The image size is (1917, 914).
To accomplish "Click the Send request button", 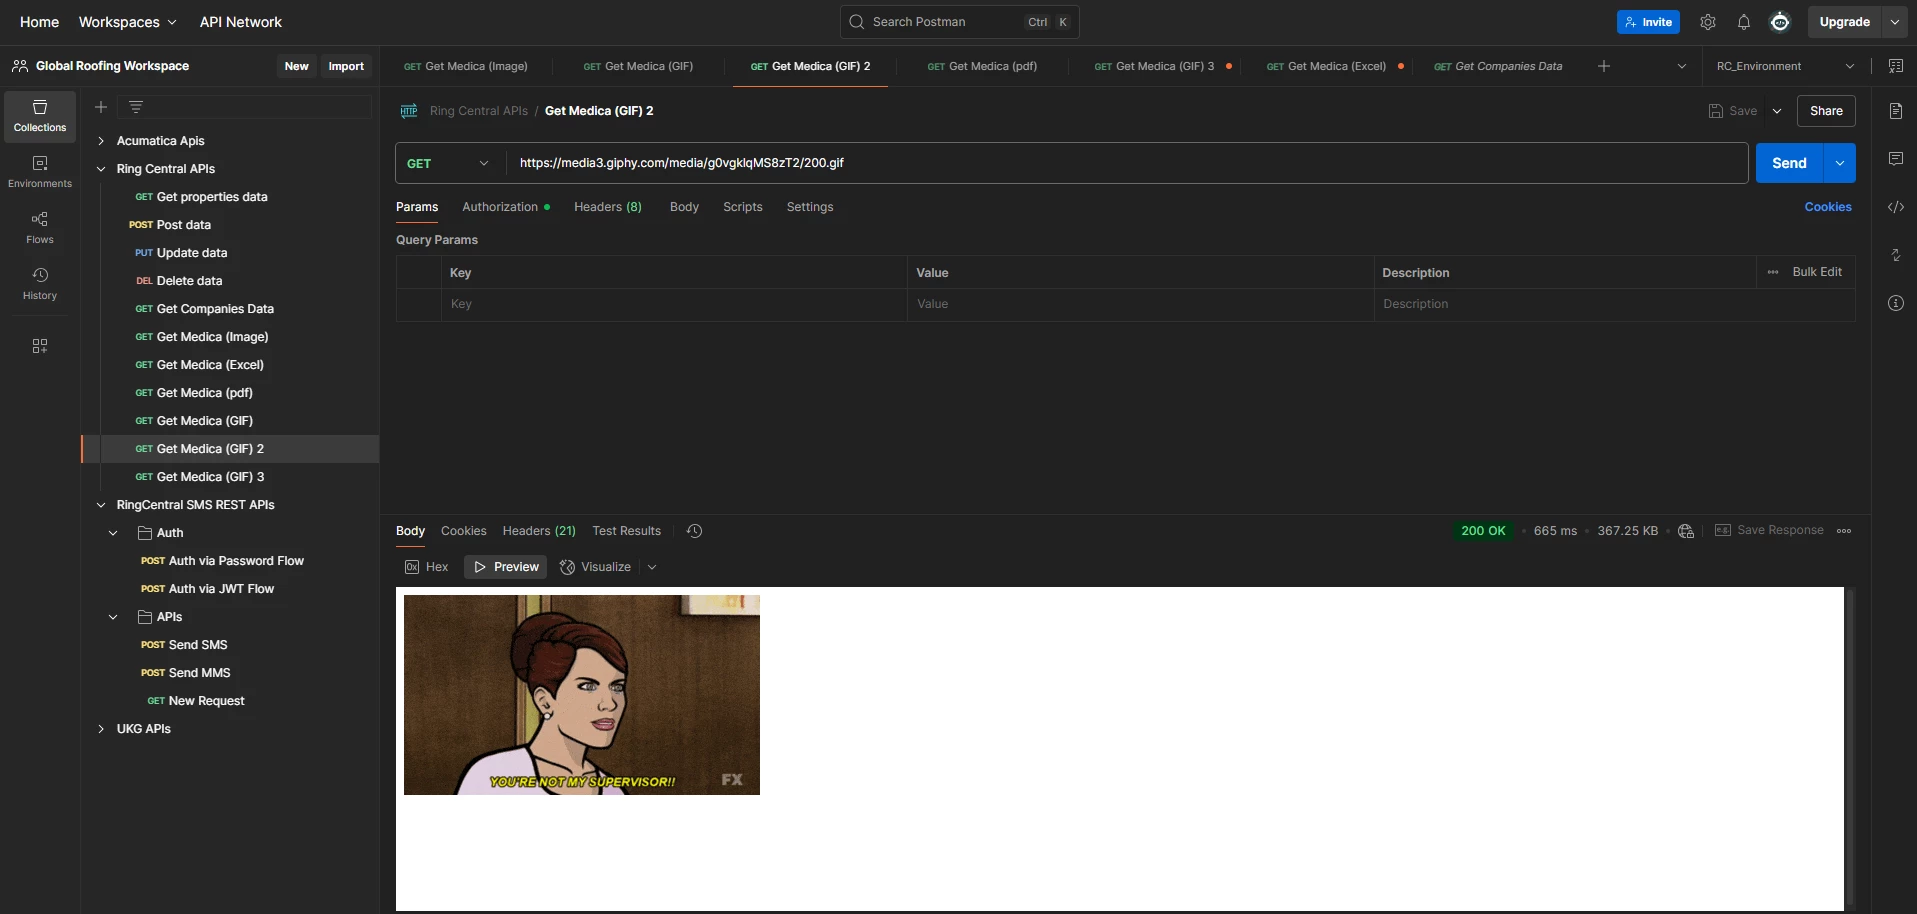I will (x=1790, y=163).
